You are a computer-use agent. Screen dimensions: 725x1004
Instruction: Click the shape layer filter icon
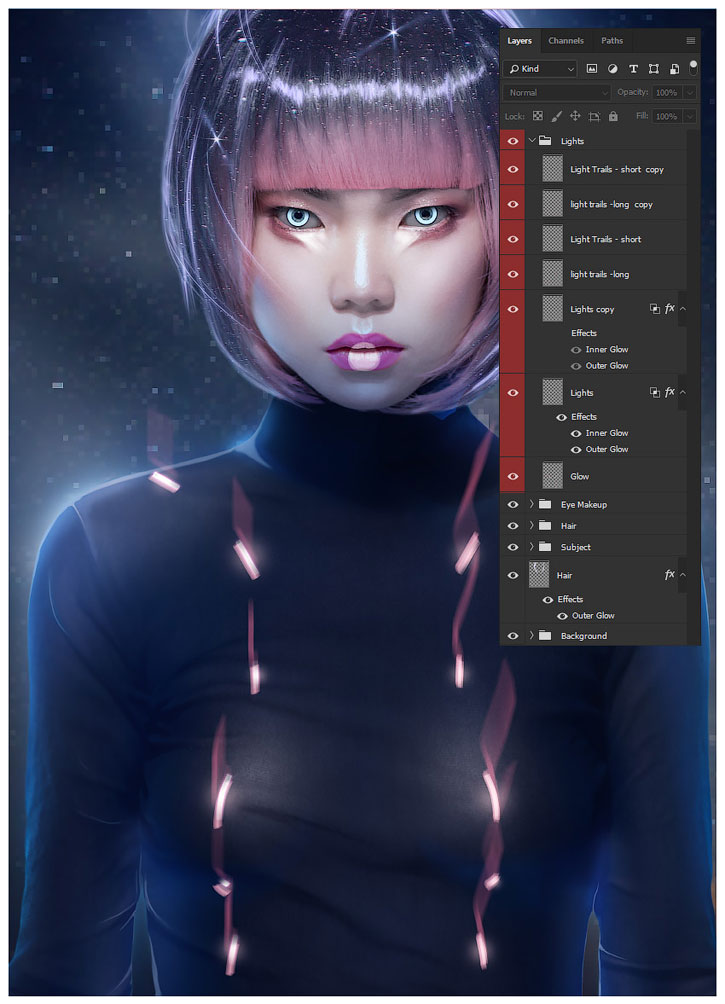click(x=653, y=69)
